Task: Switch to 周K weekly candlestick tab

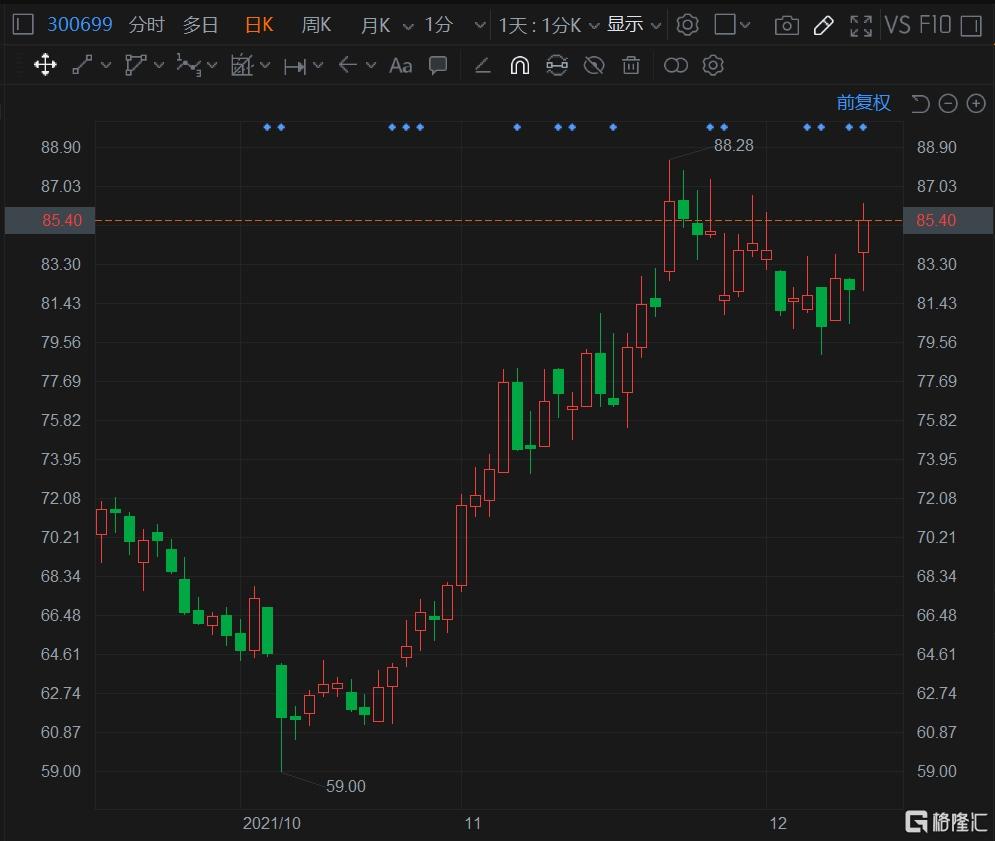Action: [x=316, y=25]
